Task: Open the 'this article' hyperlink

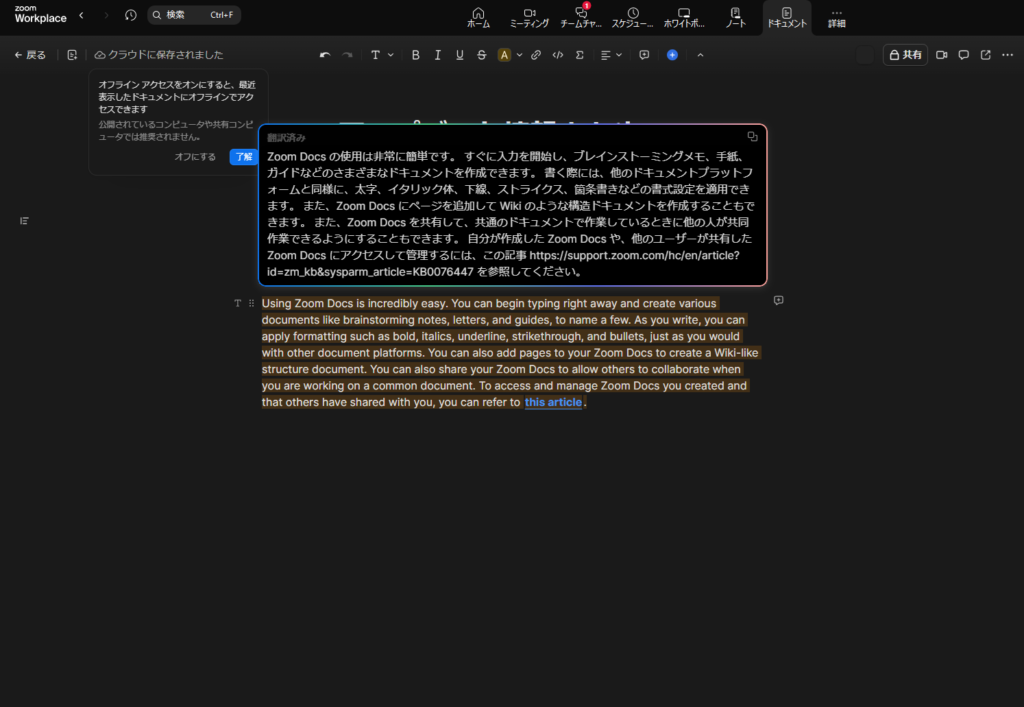Action: pyautogui.click(x=552, y=402)
